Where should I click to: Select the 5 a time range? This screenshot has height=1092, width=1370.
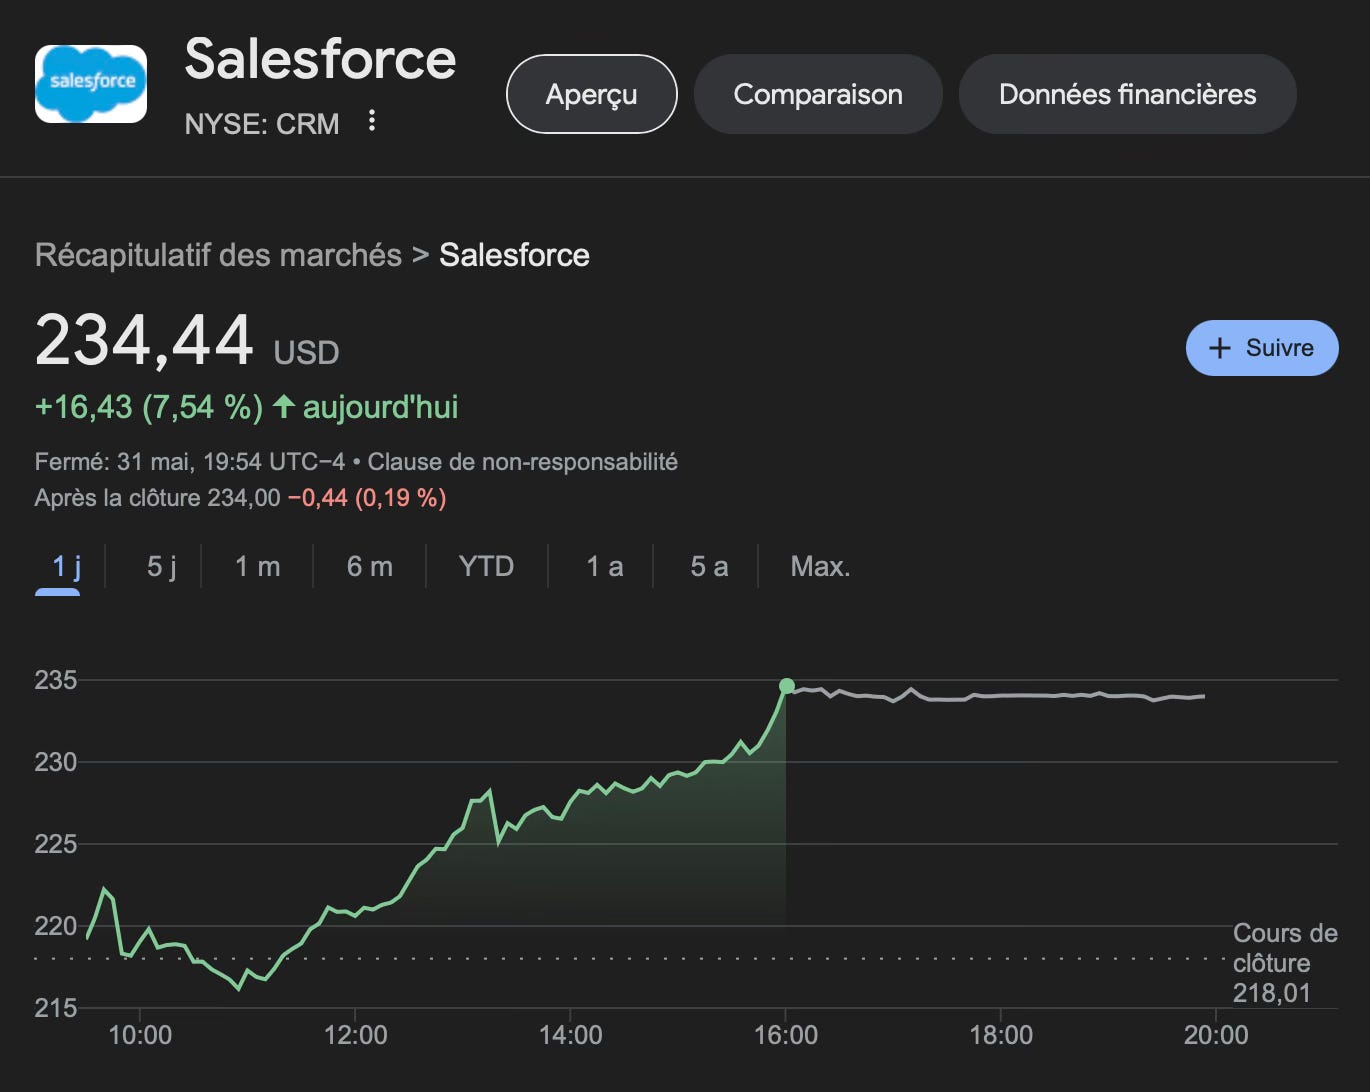pos(709,567)
